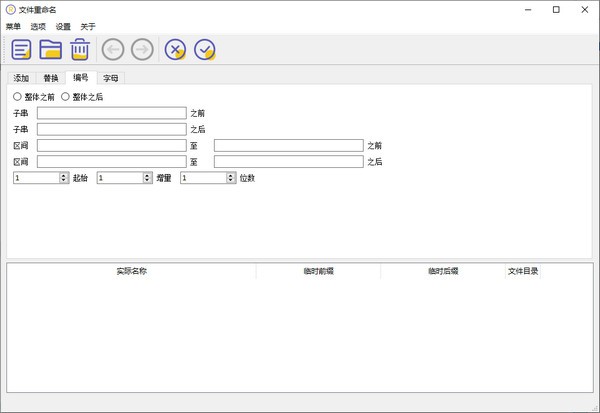
Task: Open the 设置 menu
Action: pos(63,26)
